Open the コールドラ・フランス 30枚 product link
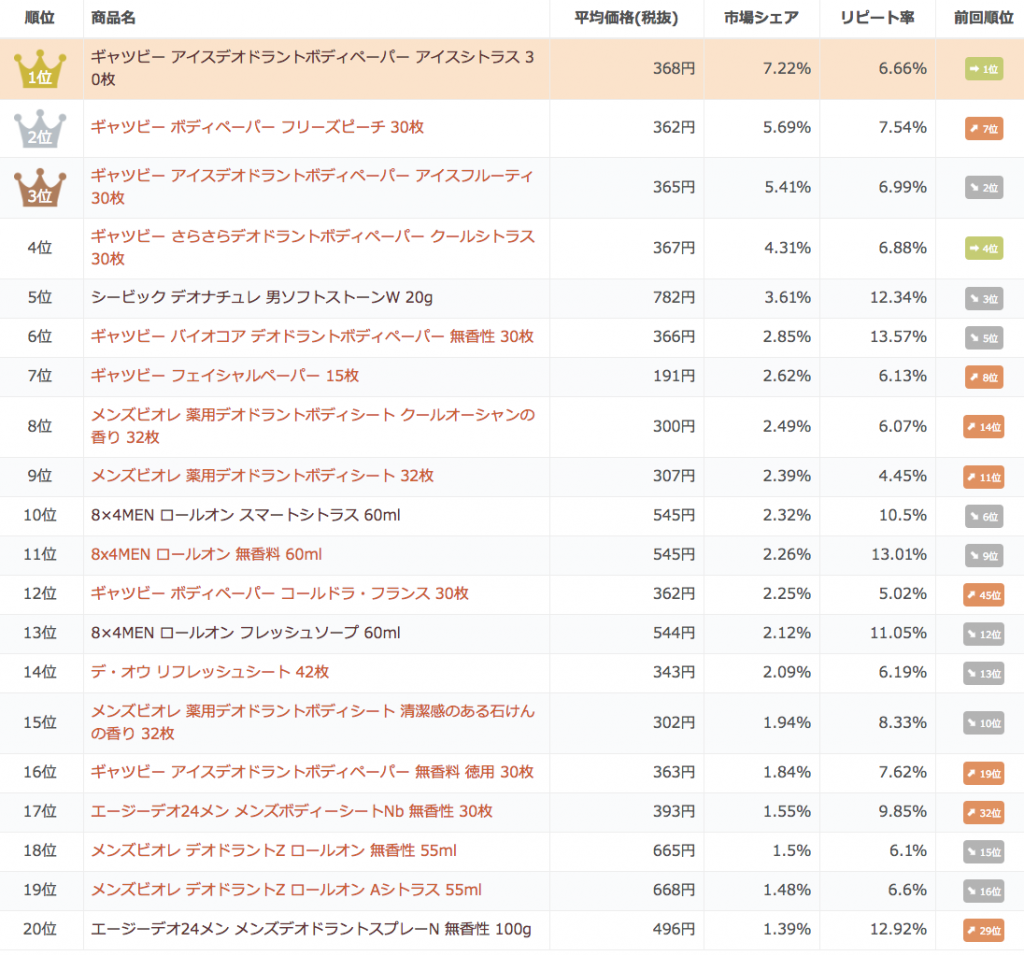 click(x=280, y=594)
